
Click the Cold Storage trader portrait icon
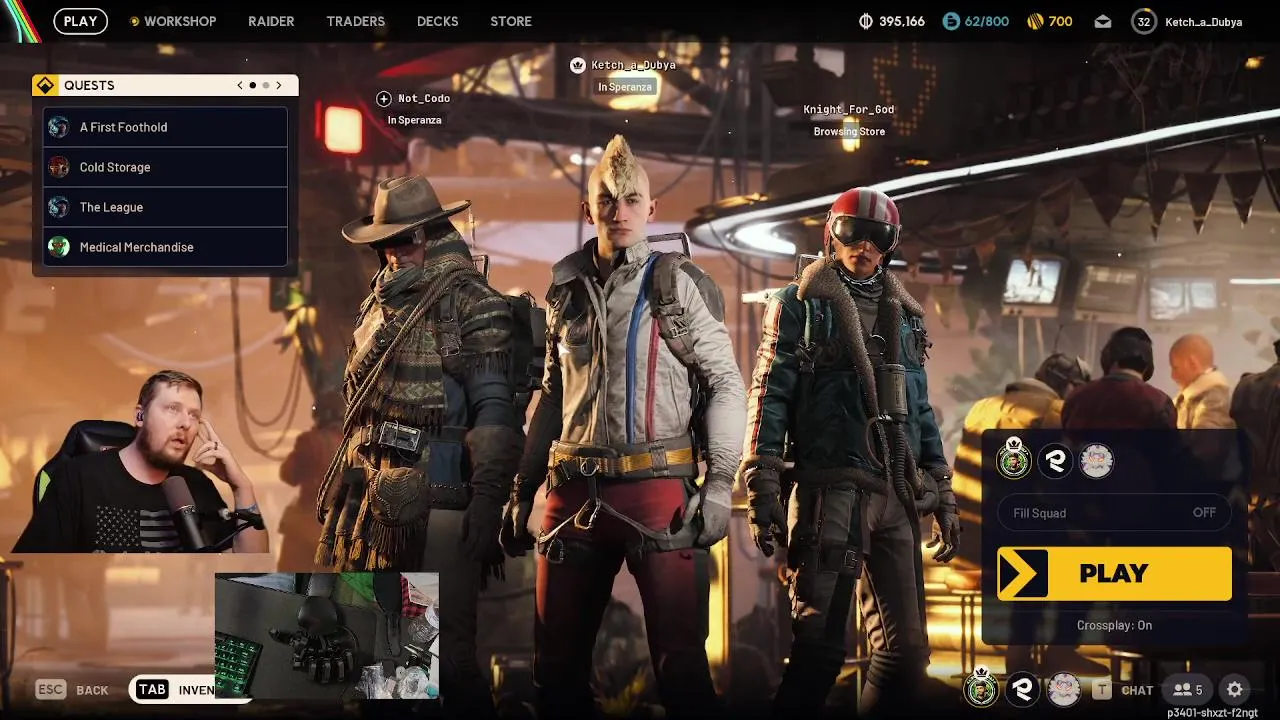pyautogui.click(x=59, y=167)
